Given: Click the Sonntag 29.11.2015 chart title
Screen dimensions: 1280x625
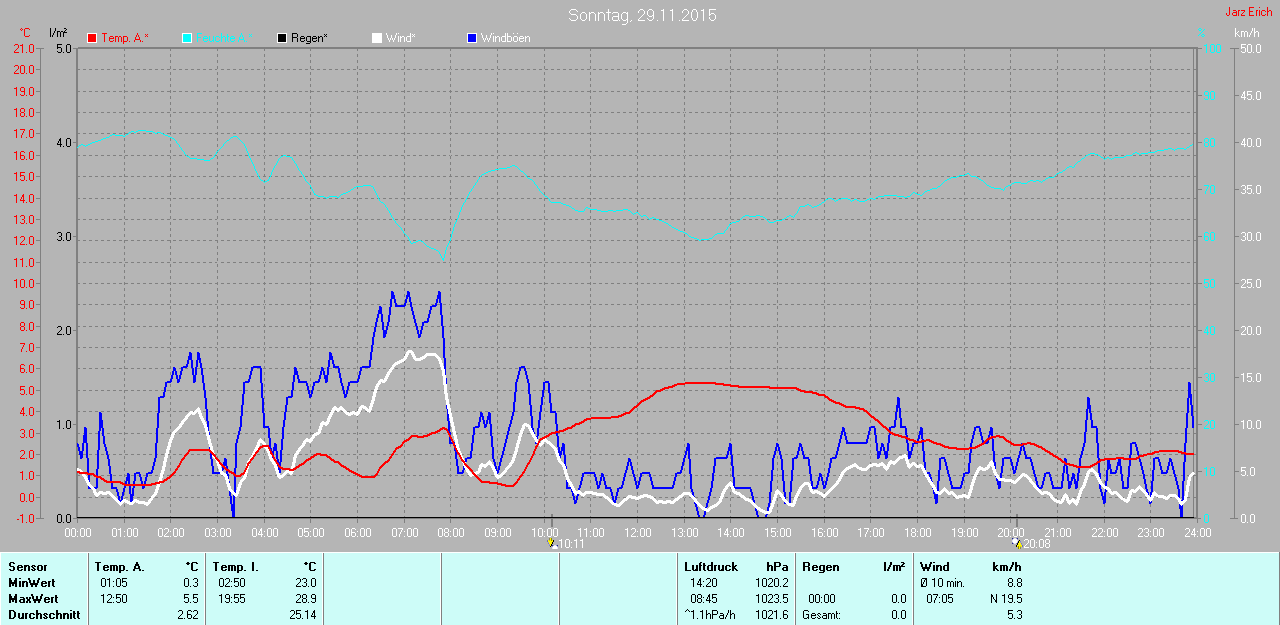Looking at the screenshot, I should coord(642,15).
